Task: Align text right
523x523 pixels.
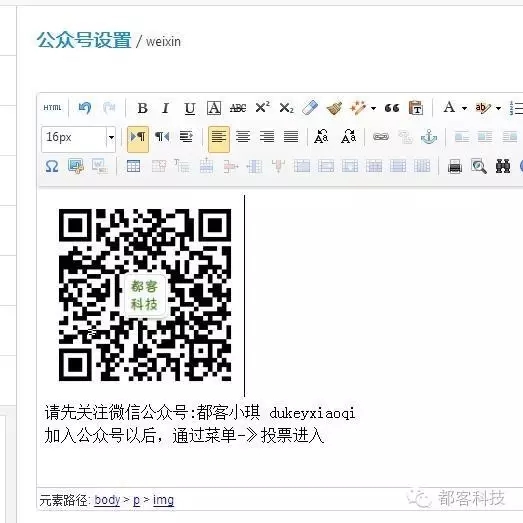Action: 267,137
